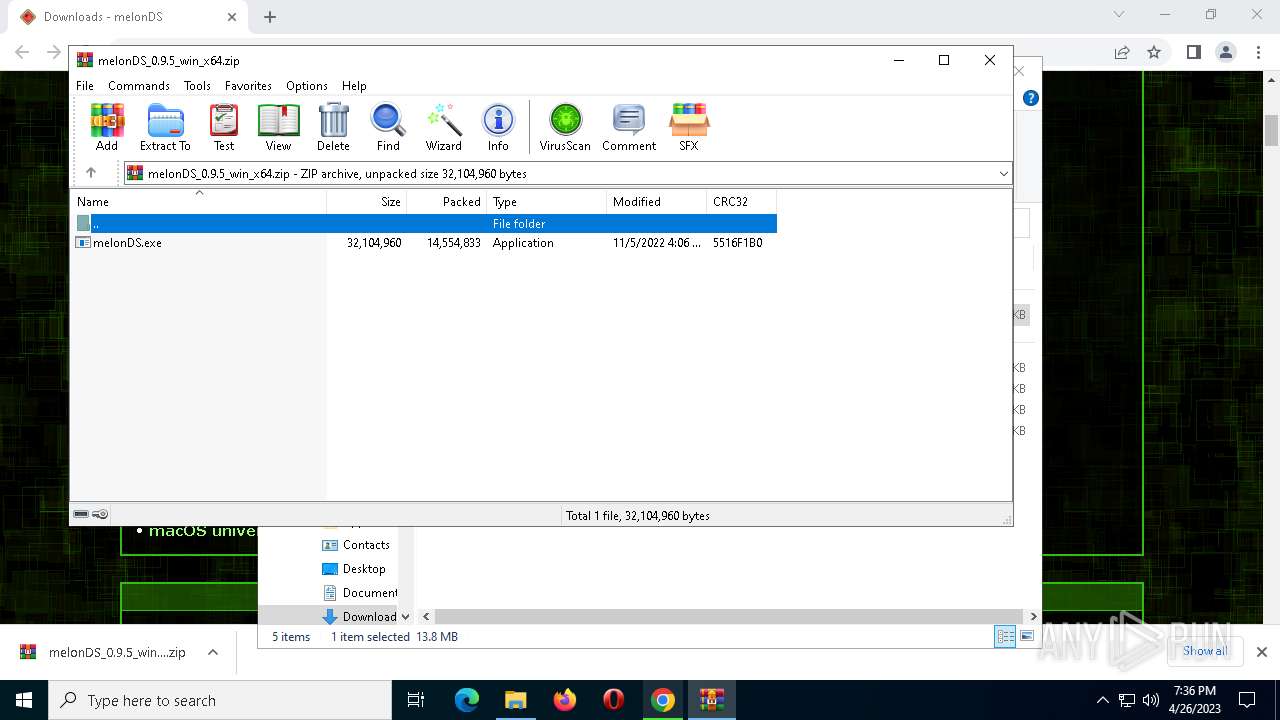
Task: Click Show all downloads button
Action: coord(1205,651)
